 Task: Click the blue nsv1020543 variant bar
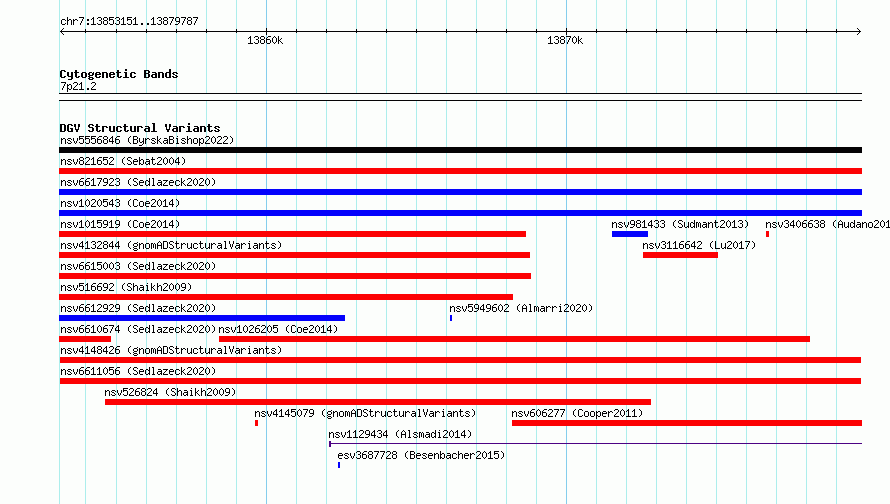tap(460, 213)
